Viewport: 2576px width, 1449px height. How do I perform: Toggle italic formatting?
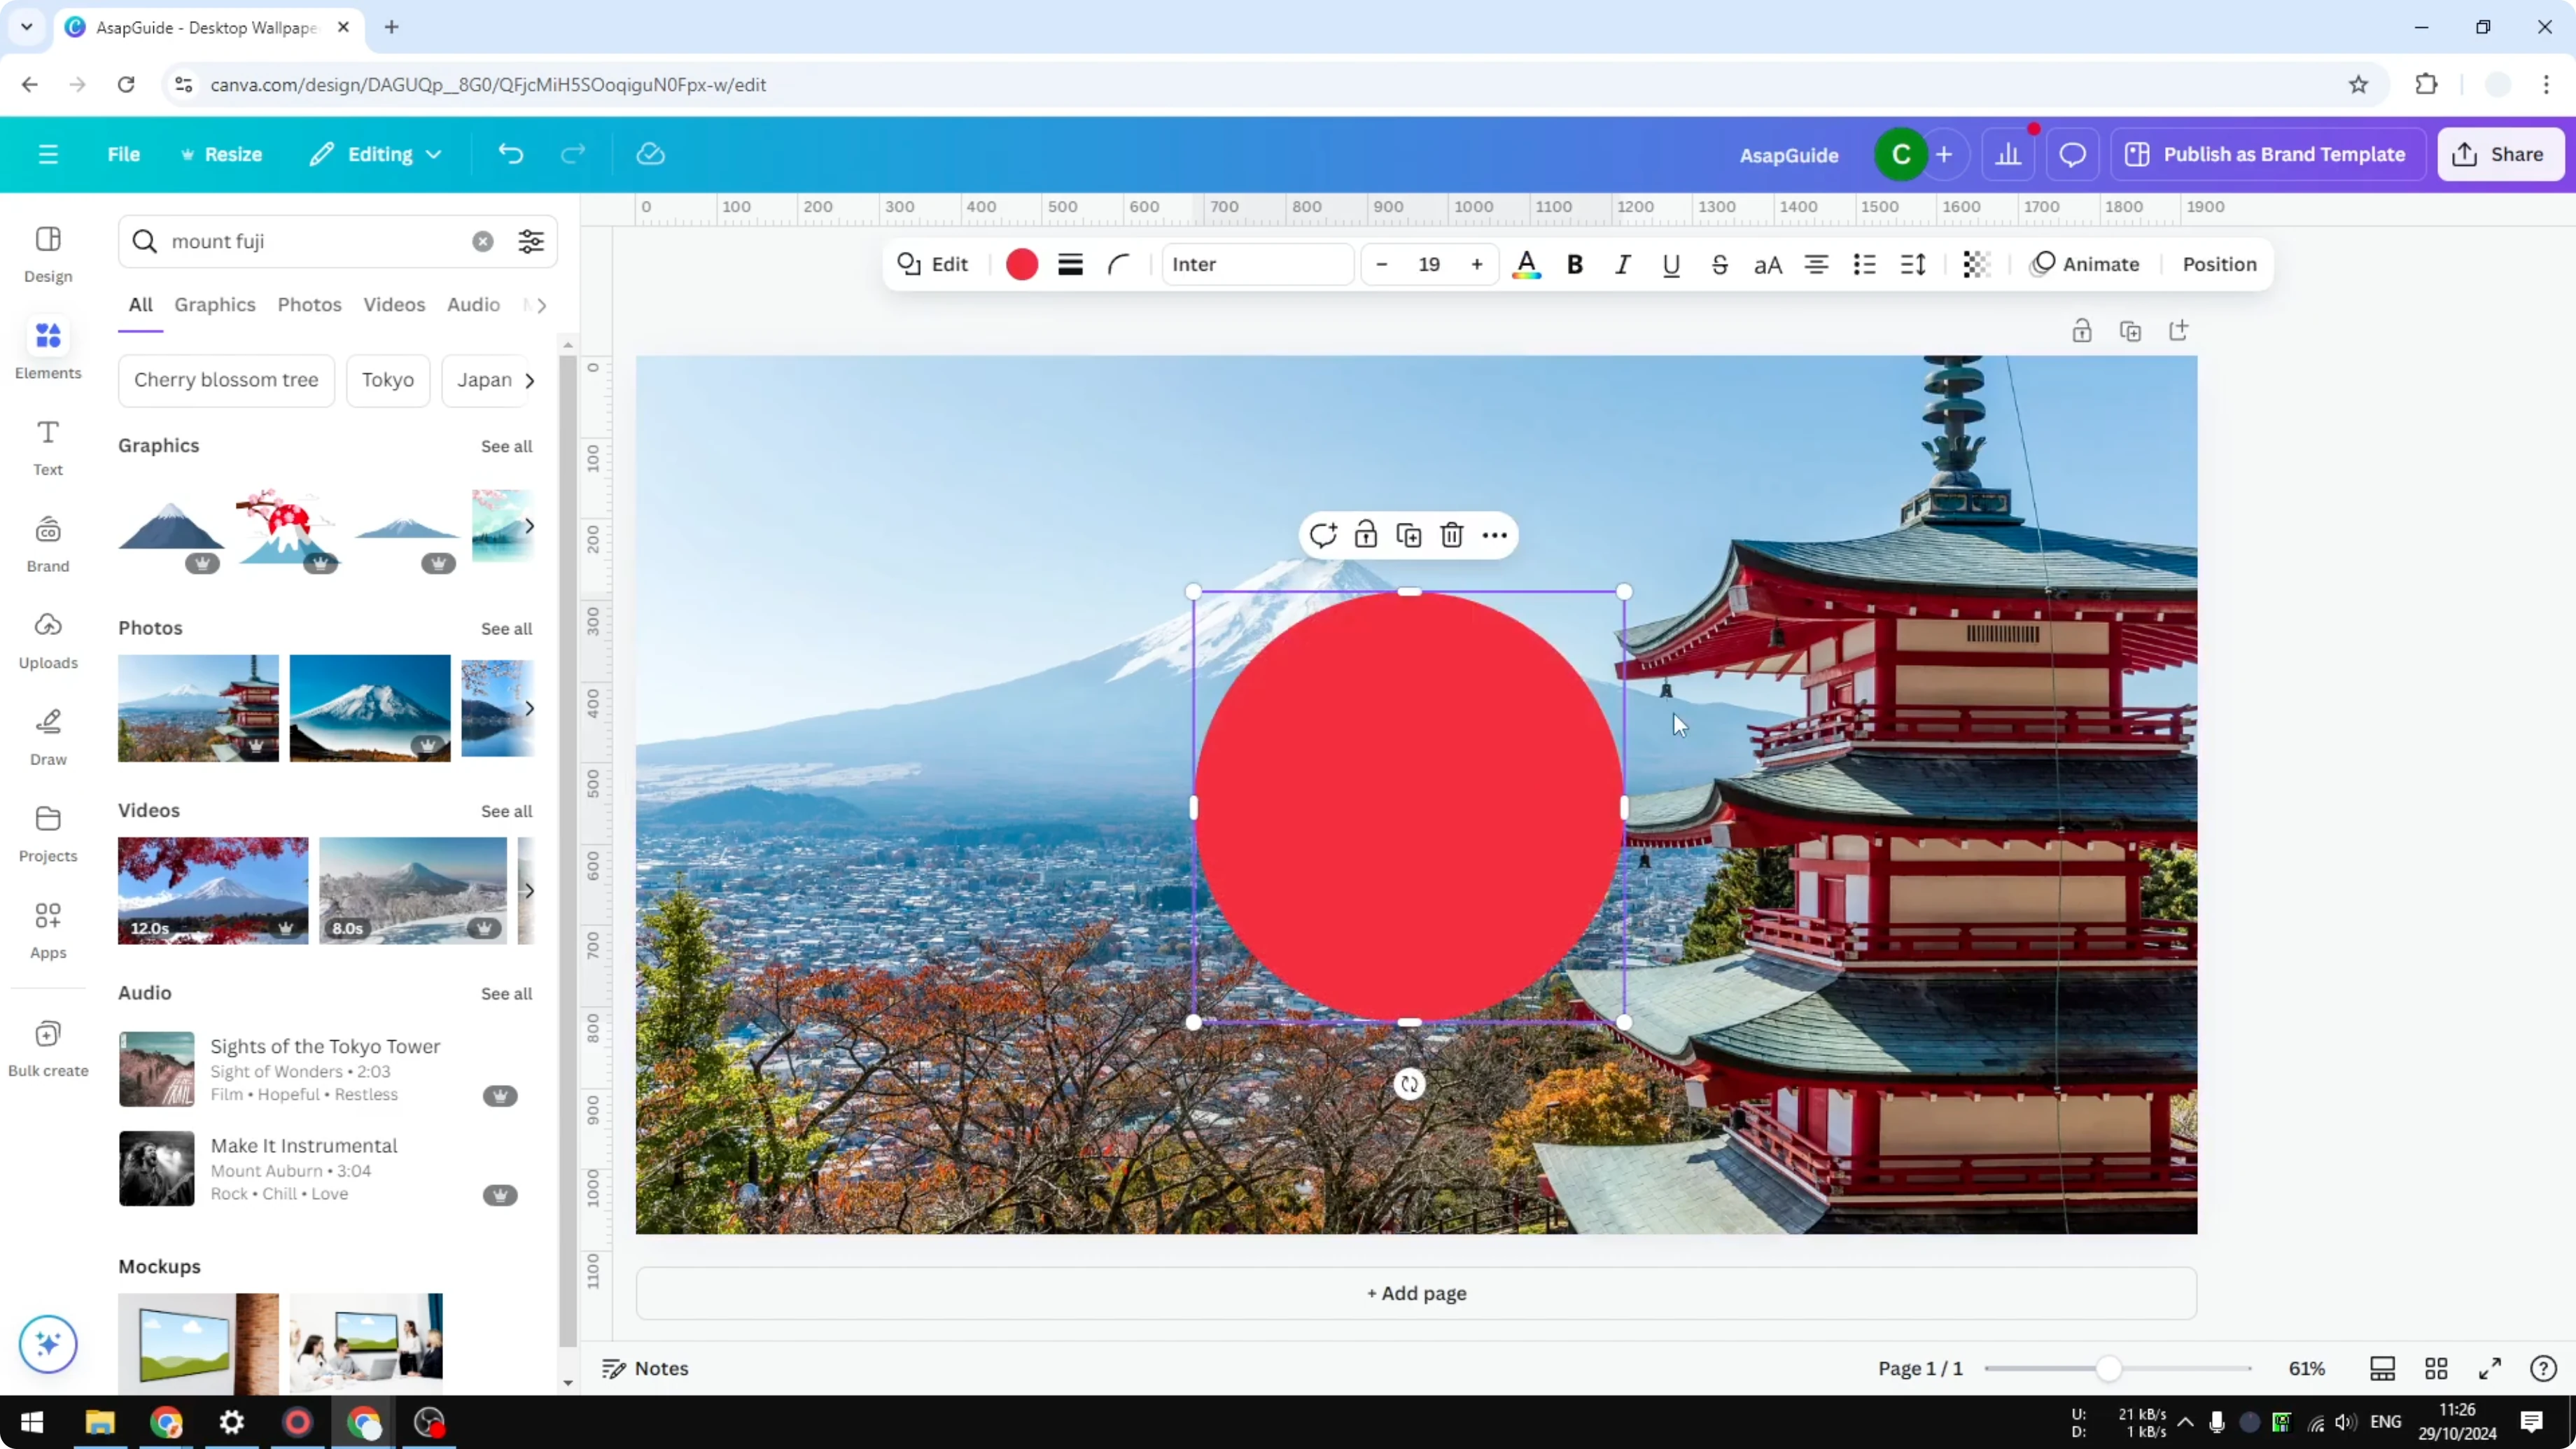click(x=1622, y=264)
